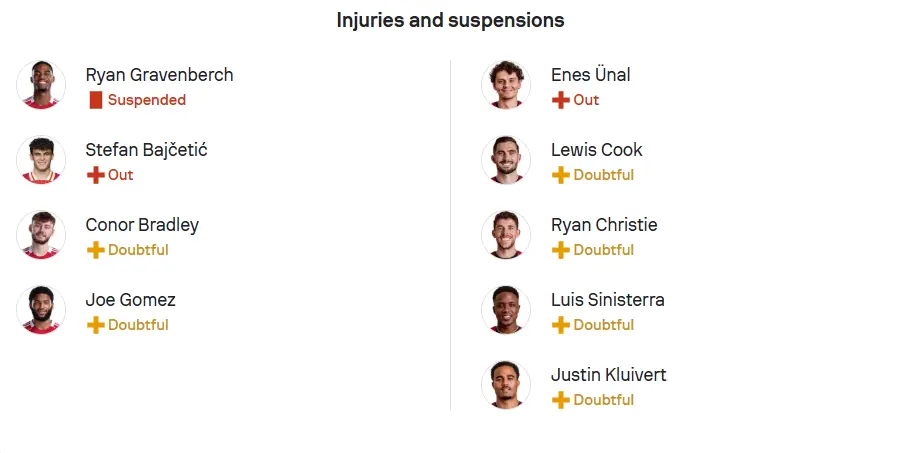Select Luis Sinisterra's avatar image
The image size is (900, 453).
click(506, 310)
